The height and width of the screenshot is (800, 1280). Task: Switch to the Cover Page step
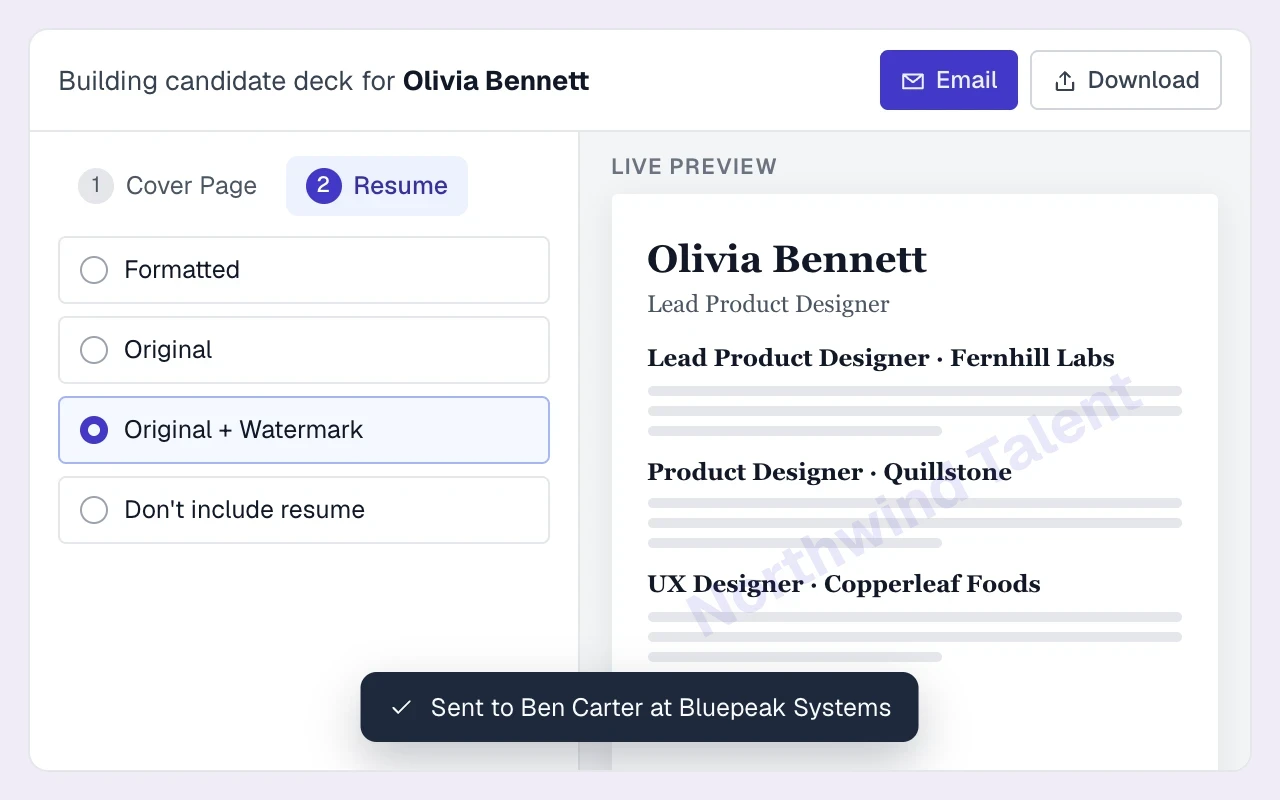click(167, 186)
